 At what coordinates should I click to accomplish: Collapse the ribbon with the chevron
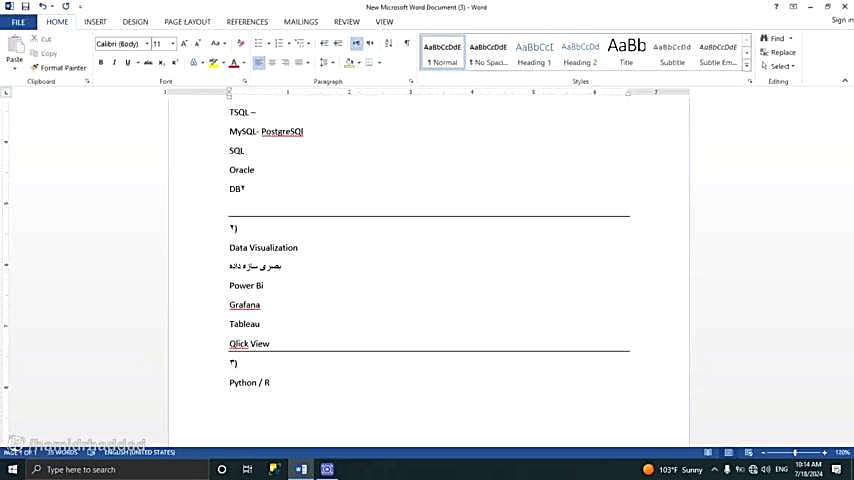845,81
